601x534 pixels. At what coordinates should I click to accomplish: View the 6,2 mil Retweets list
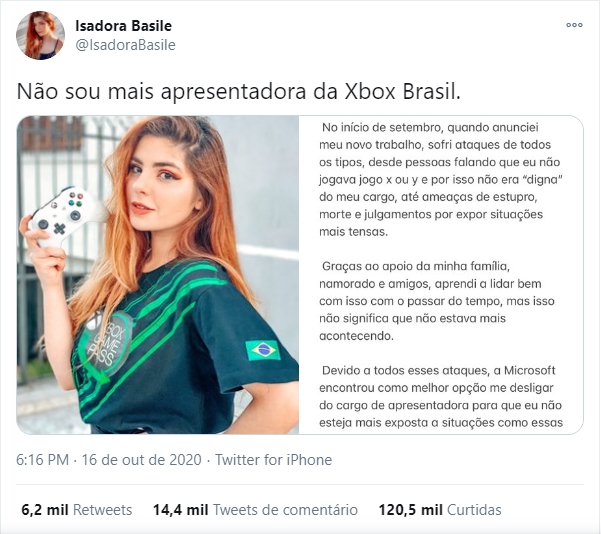pyautogui.click(x=77, y=510)
